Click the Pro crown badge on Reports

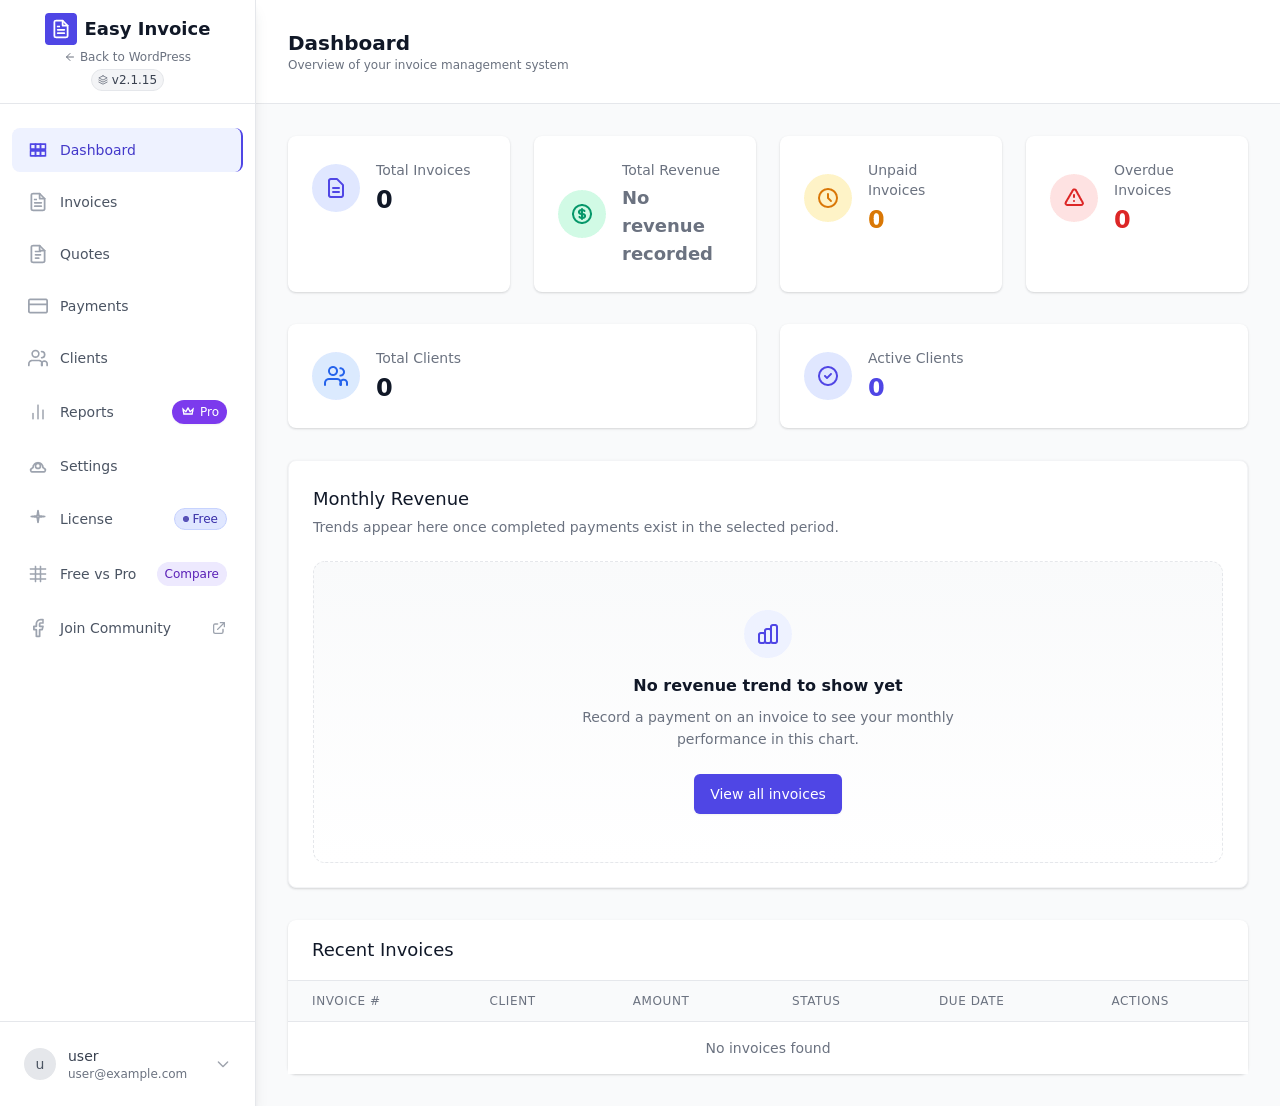click(199, 412)
